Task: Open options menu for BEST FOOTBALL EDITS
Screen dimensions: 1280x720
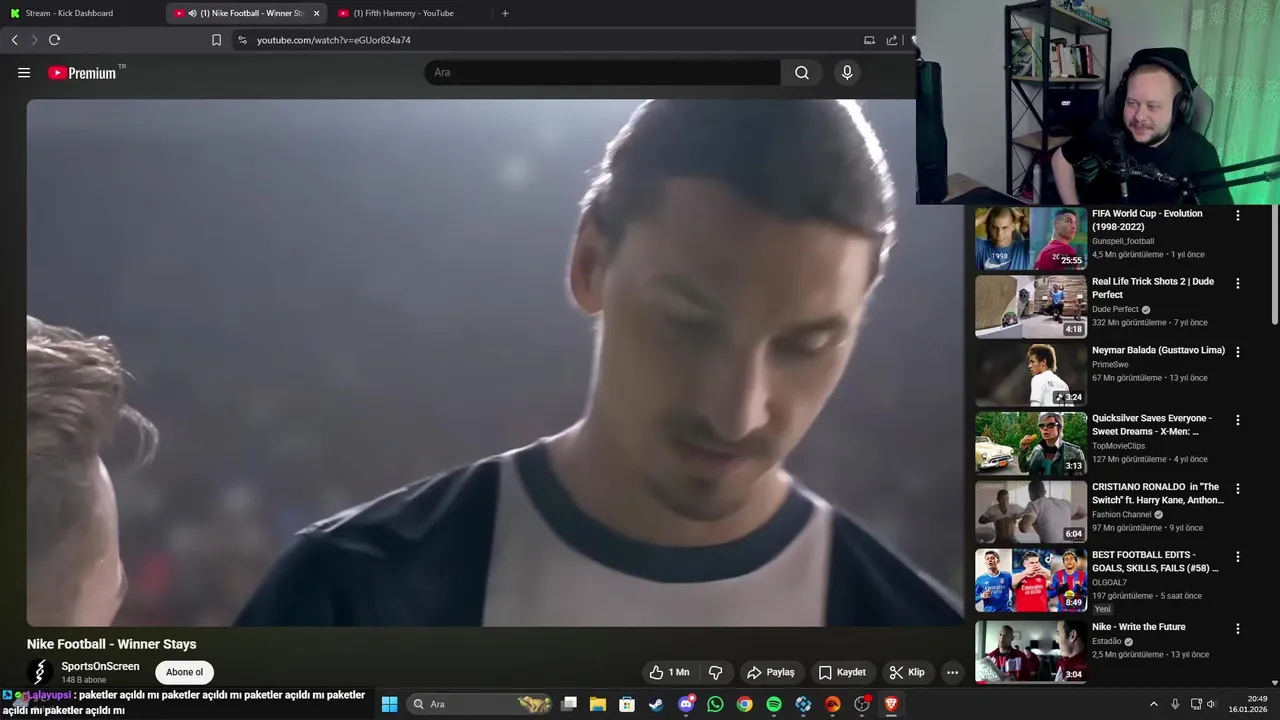Action: [x=1238, y=556]
